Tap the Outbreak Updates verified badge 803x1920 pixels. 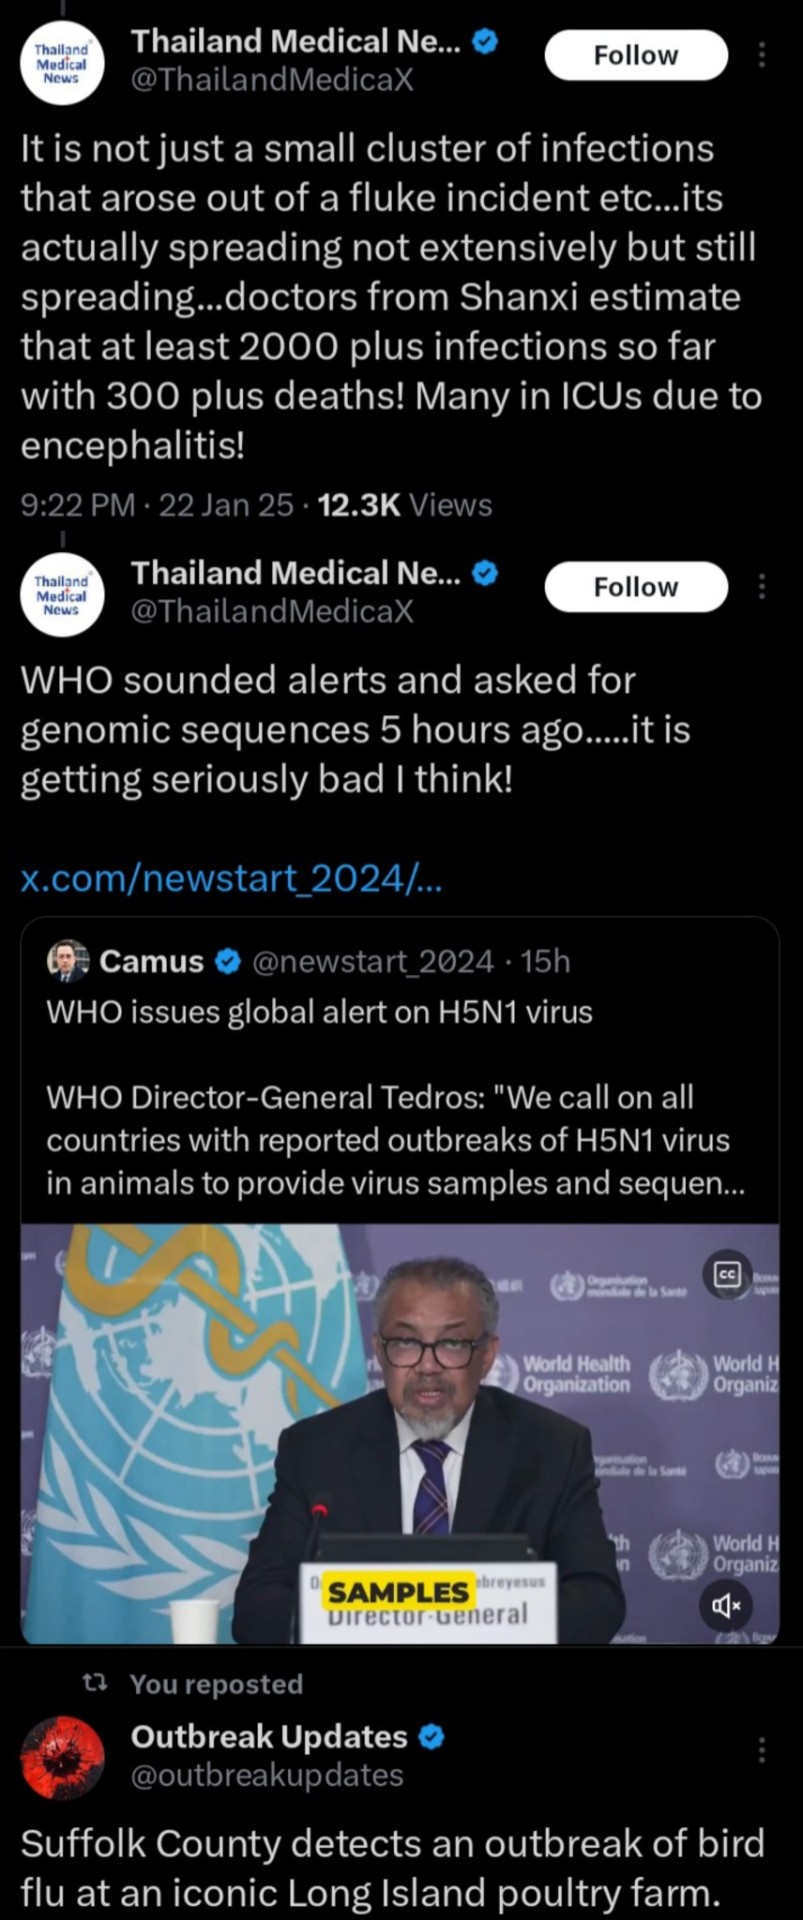tap(431, 1737)
